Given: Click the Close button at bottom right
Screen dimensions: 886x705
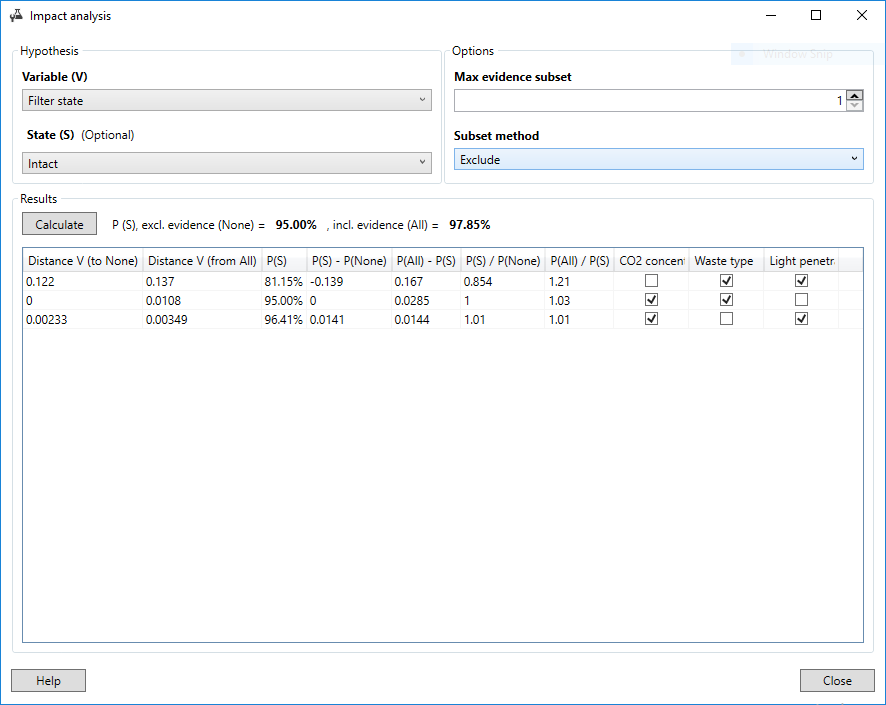Looking at the screenshot, I should [x=836, y=681].
